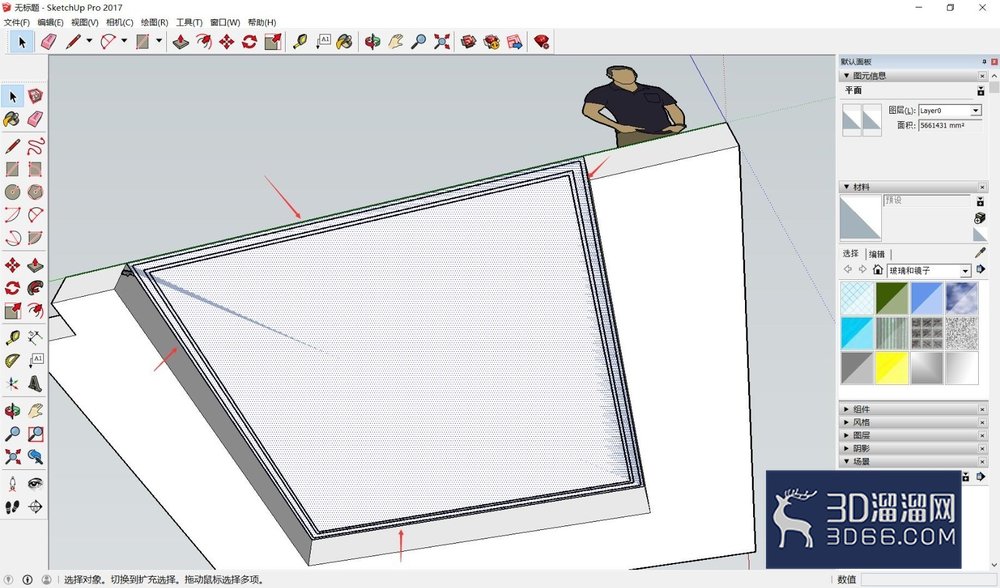The image size is (1000, 588).
Task: Go to materials home in model
Action: 878,270
